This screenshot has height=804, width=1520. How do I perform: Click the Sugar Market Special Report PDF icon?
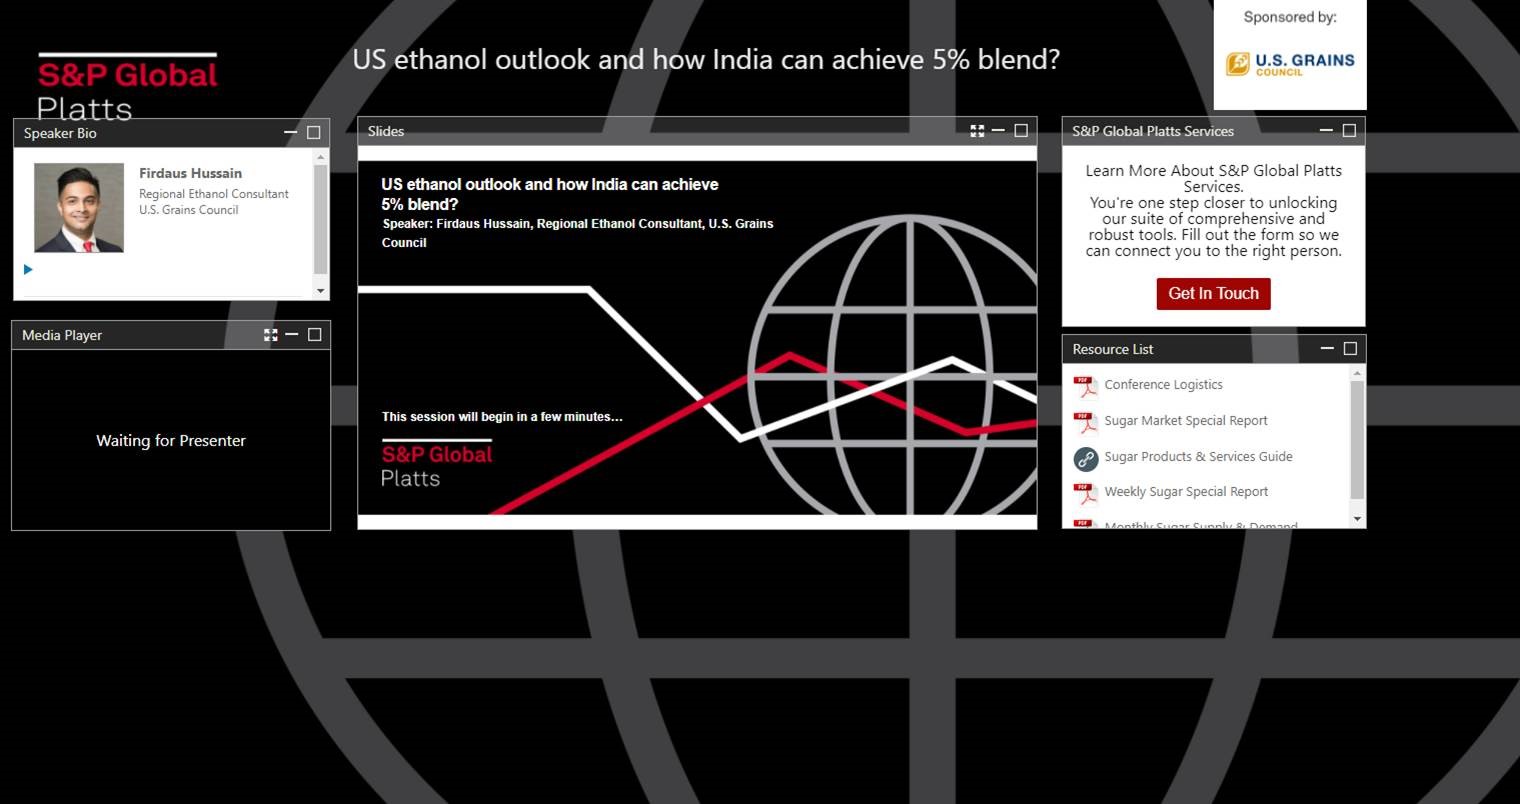point(1085,422)
